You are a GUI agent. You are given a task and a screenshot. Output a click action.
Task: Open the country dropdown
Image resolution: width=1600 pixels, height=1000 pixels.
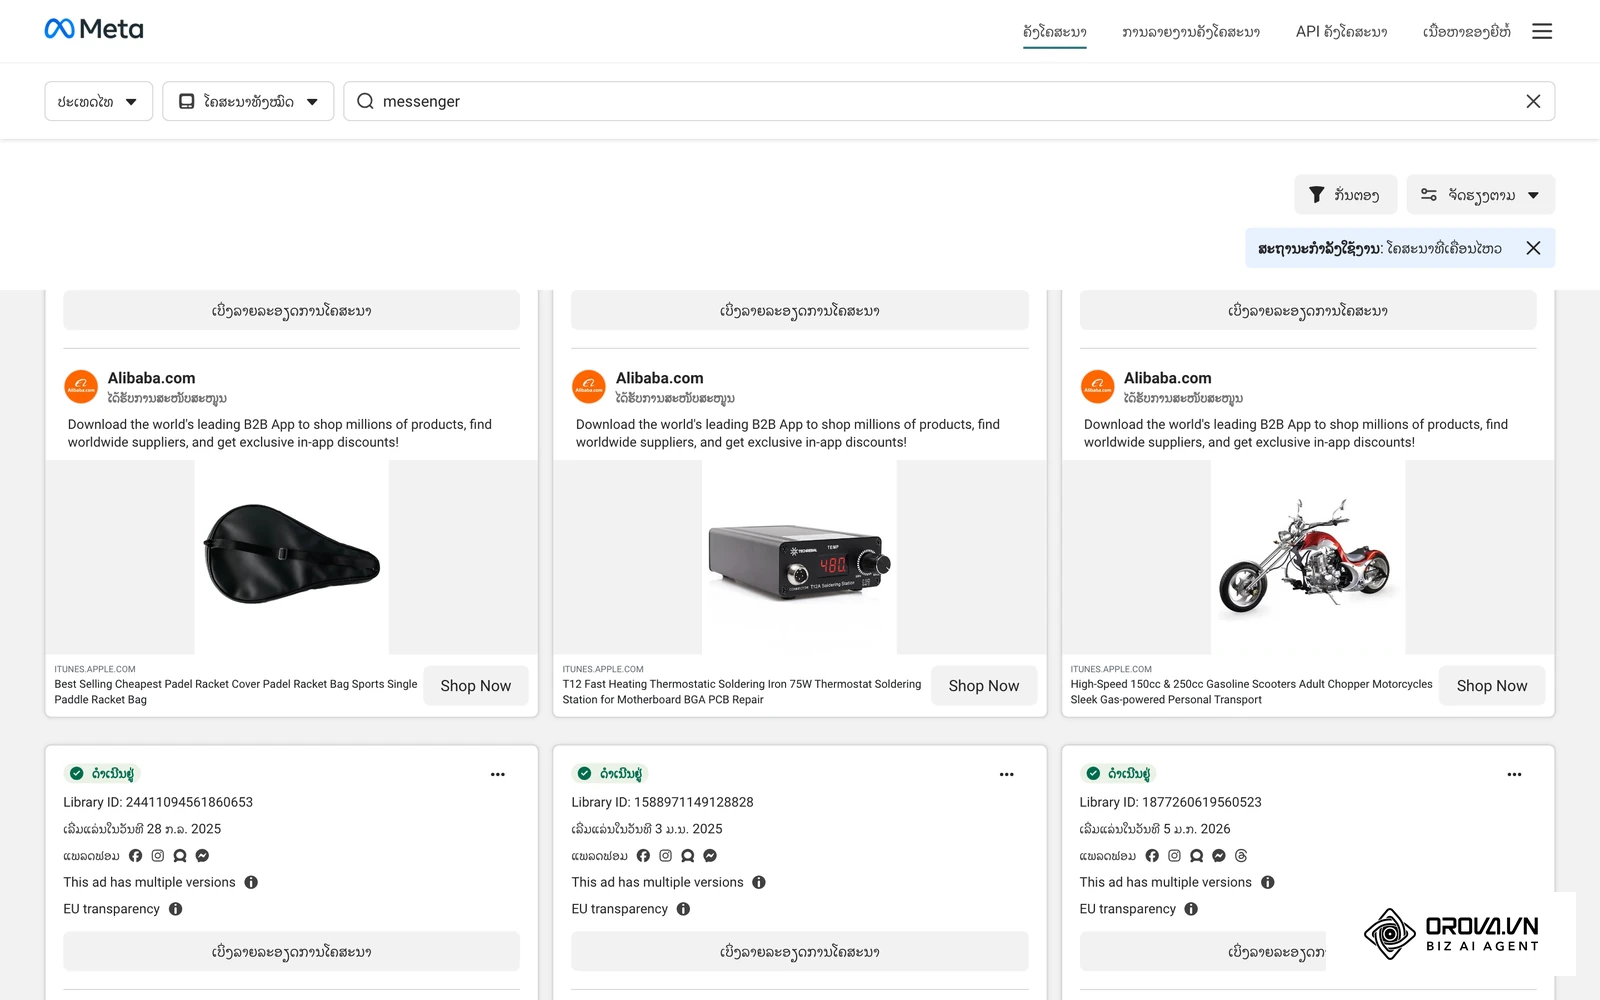coord(98,101)
